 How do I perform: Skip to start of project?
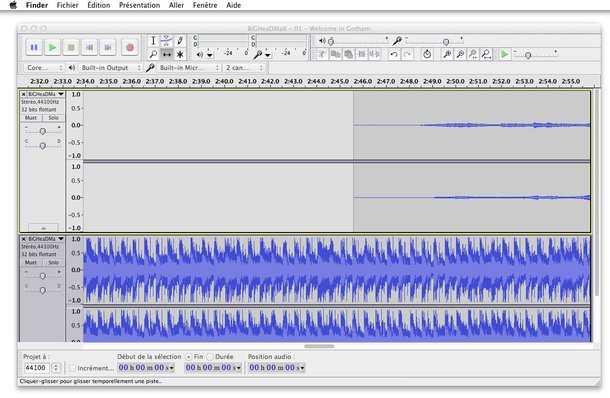coord(89,47)
